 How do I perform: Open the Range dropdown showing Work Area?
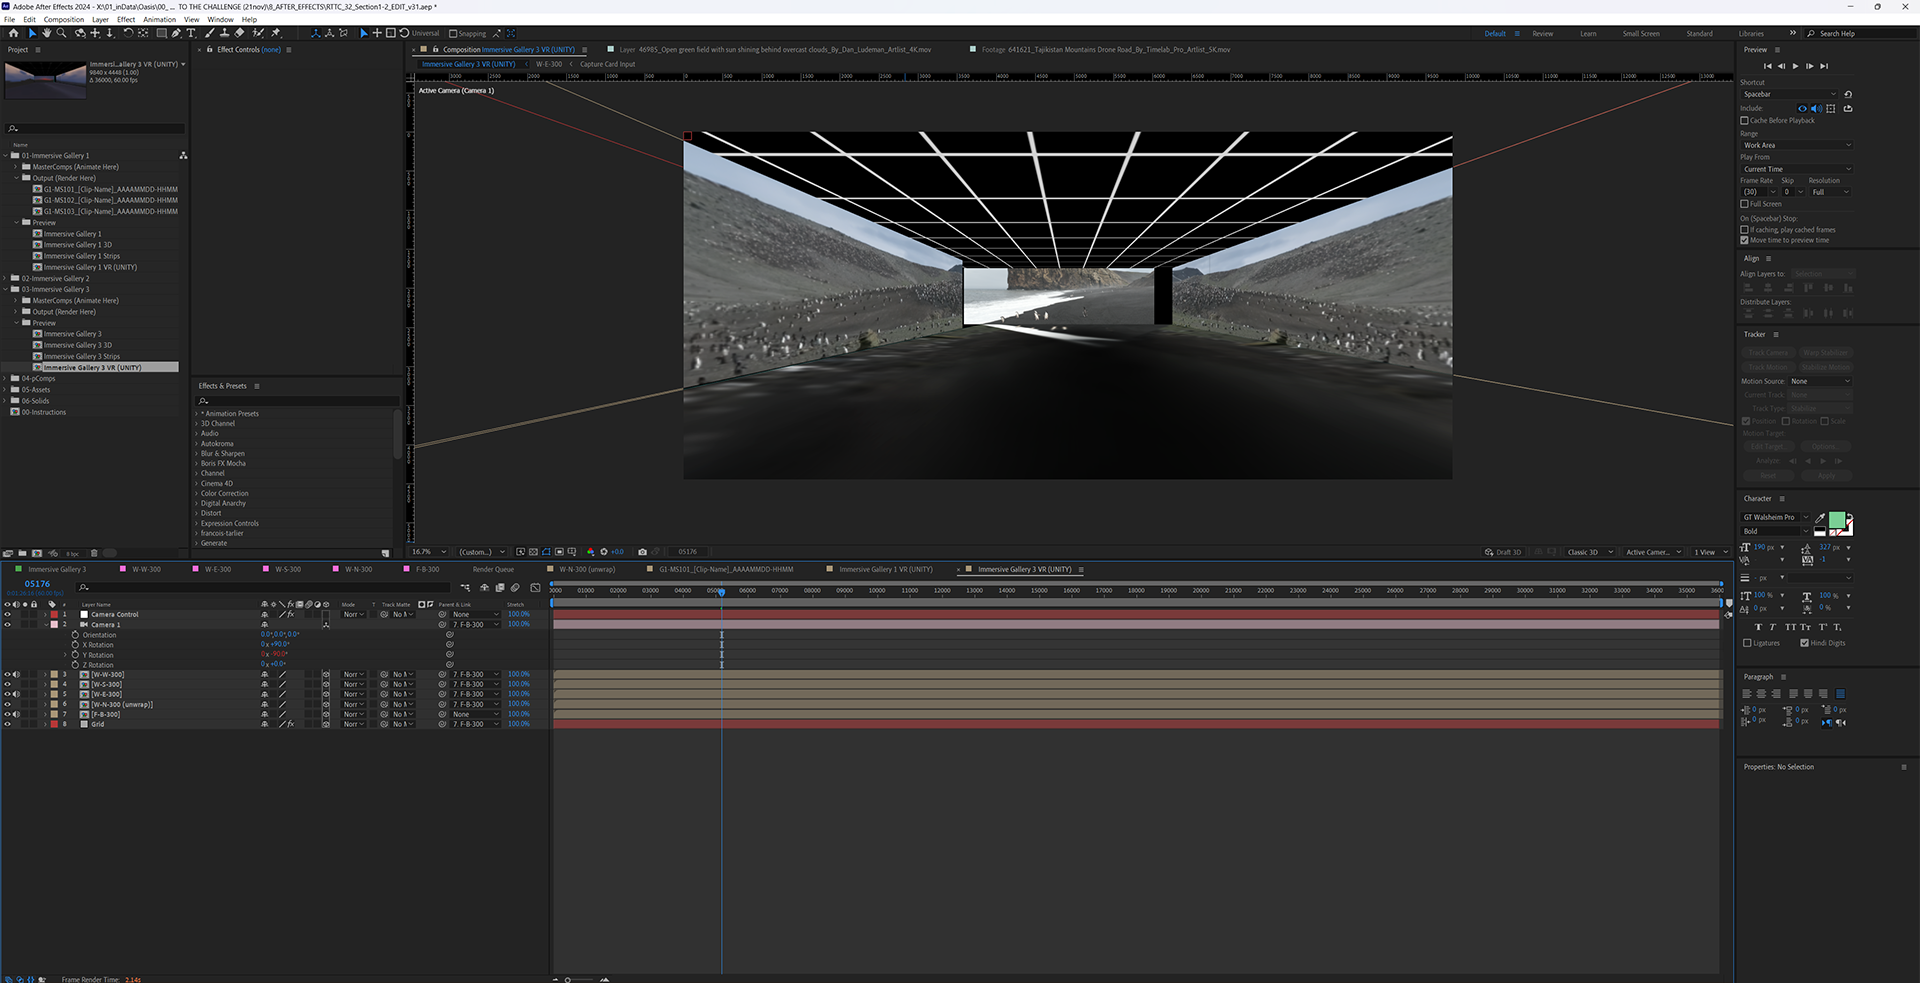(x=1796, y=145)
